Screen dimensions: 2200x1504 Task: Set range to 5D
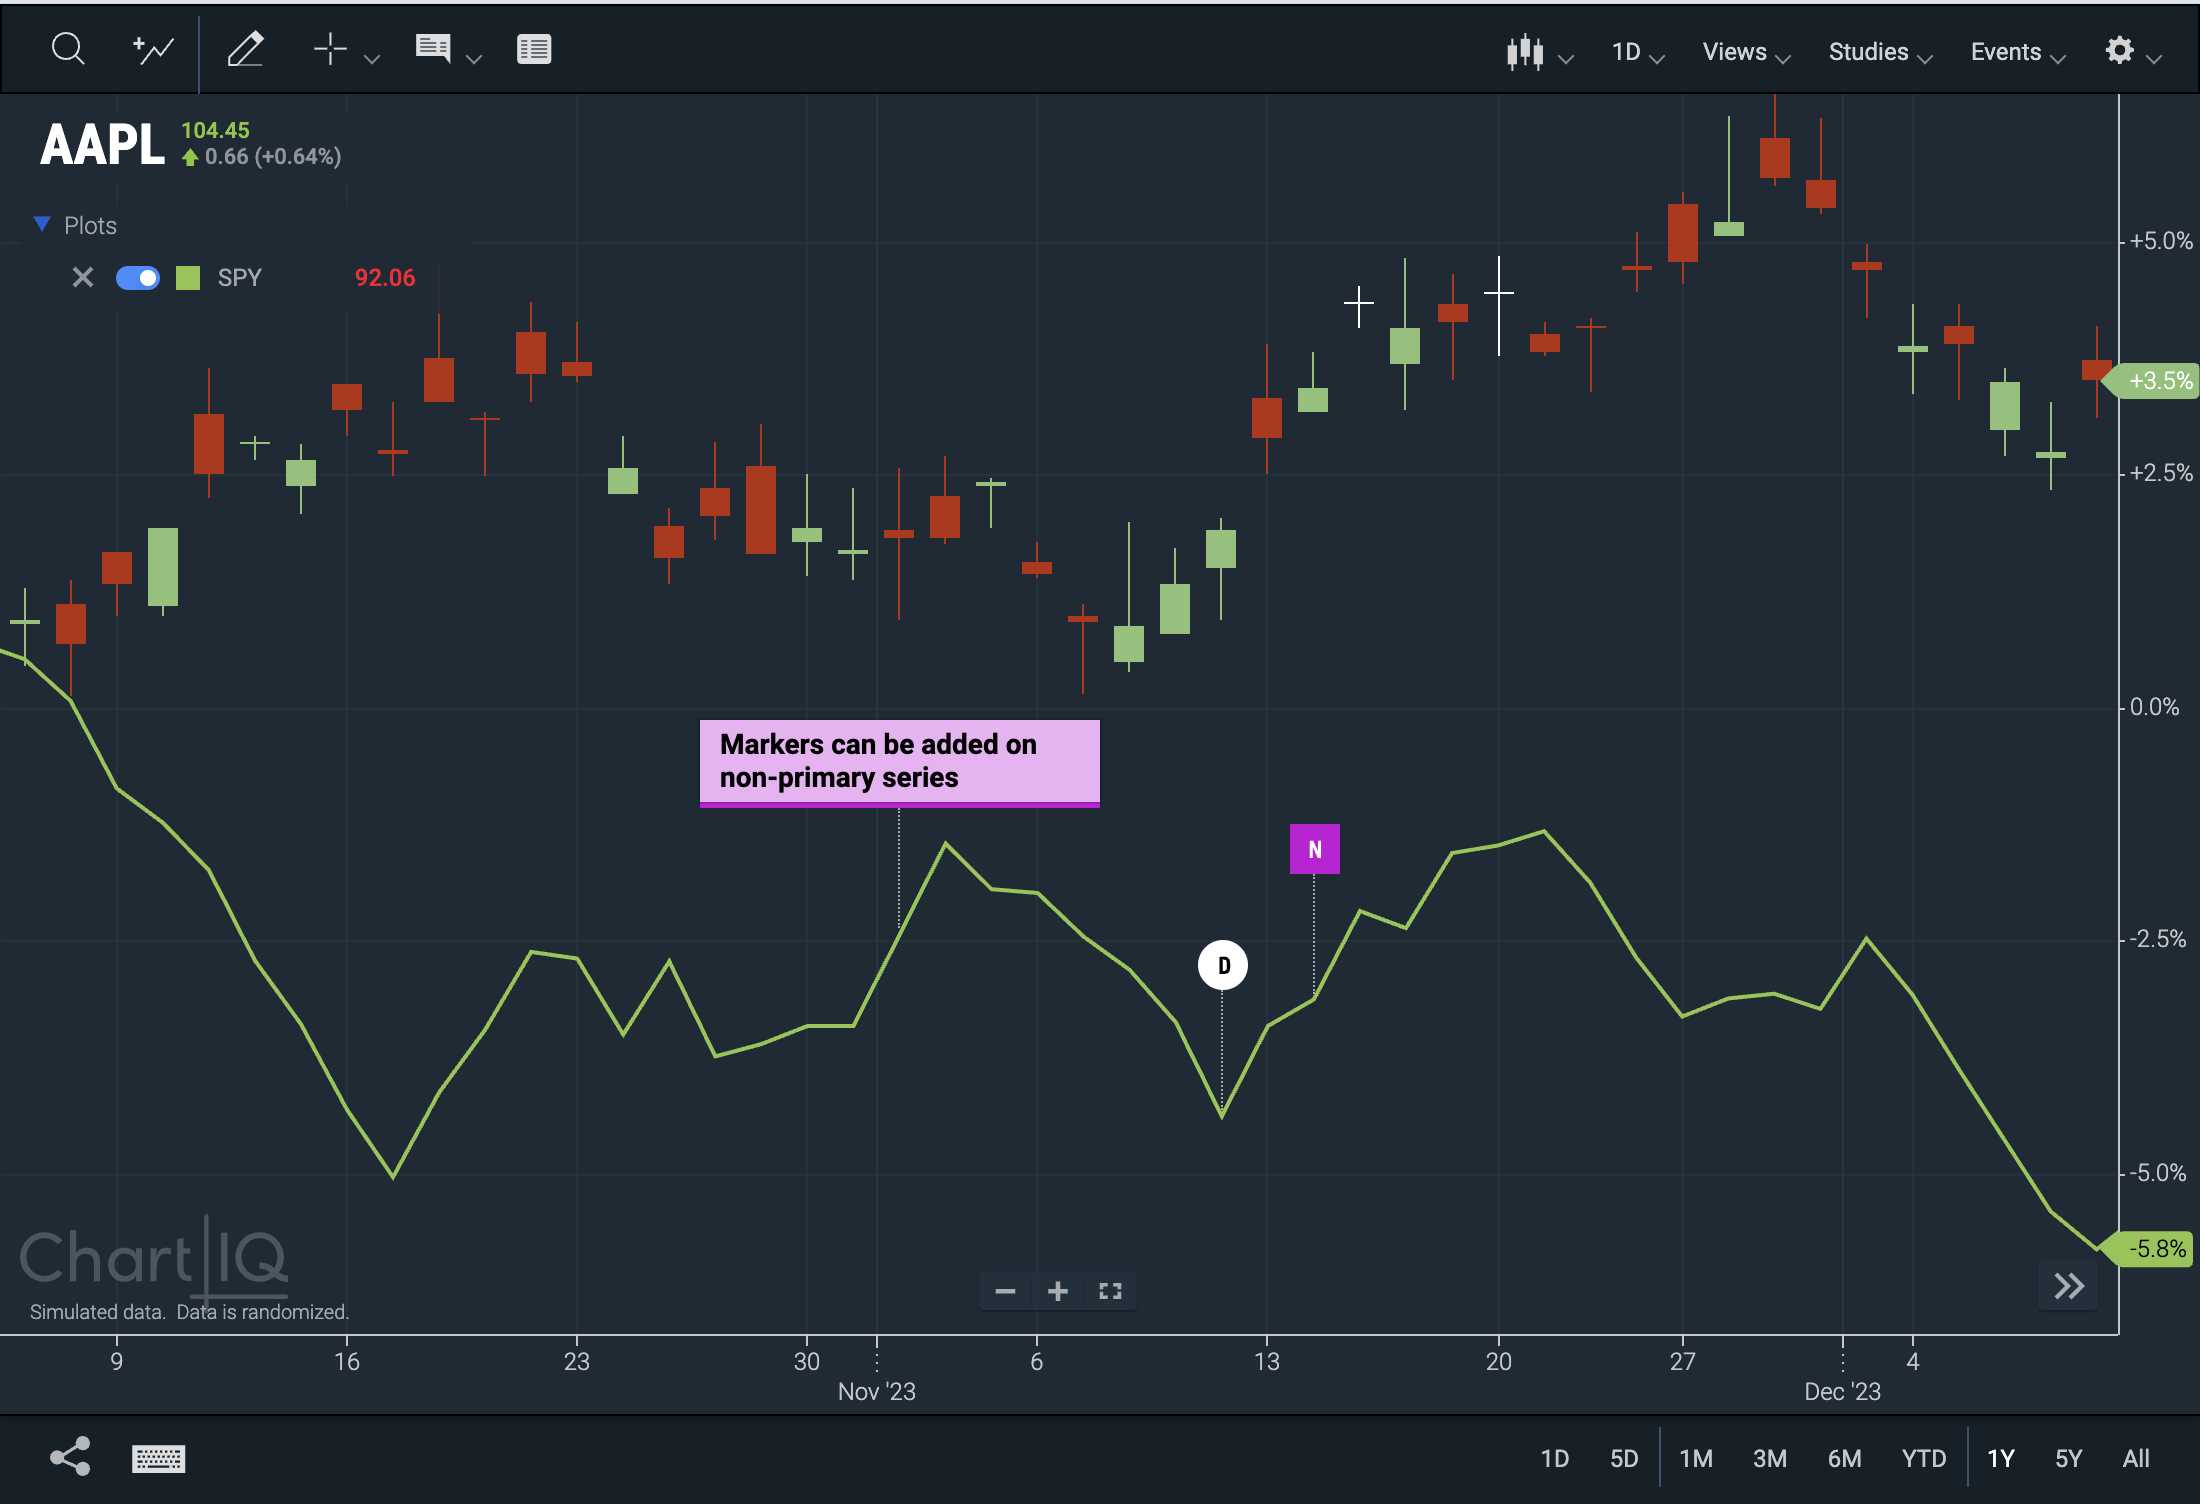pos(1624,1458)
